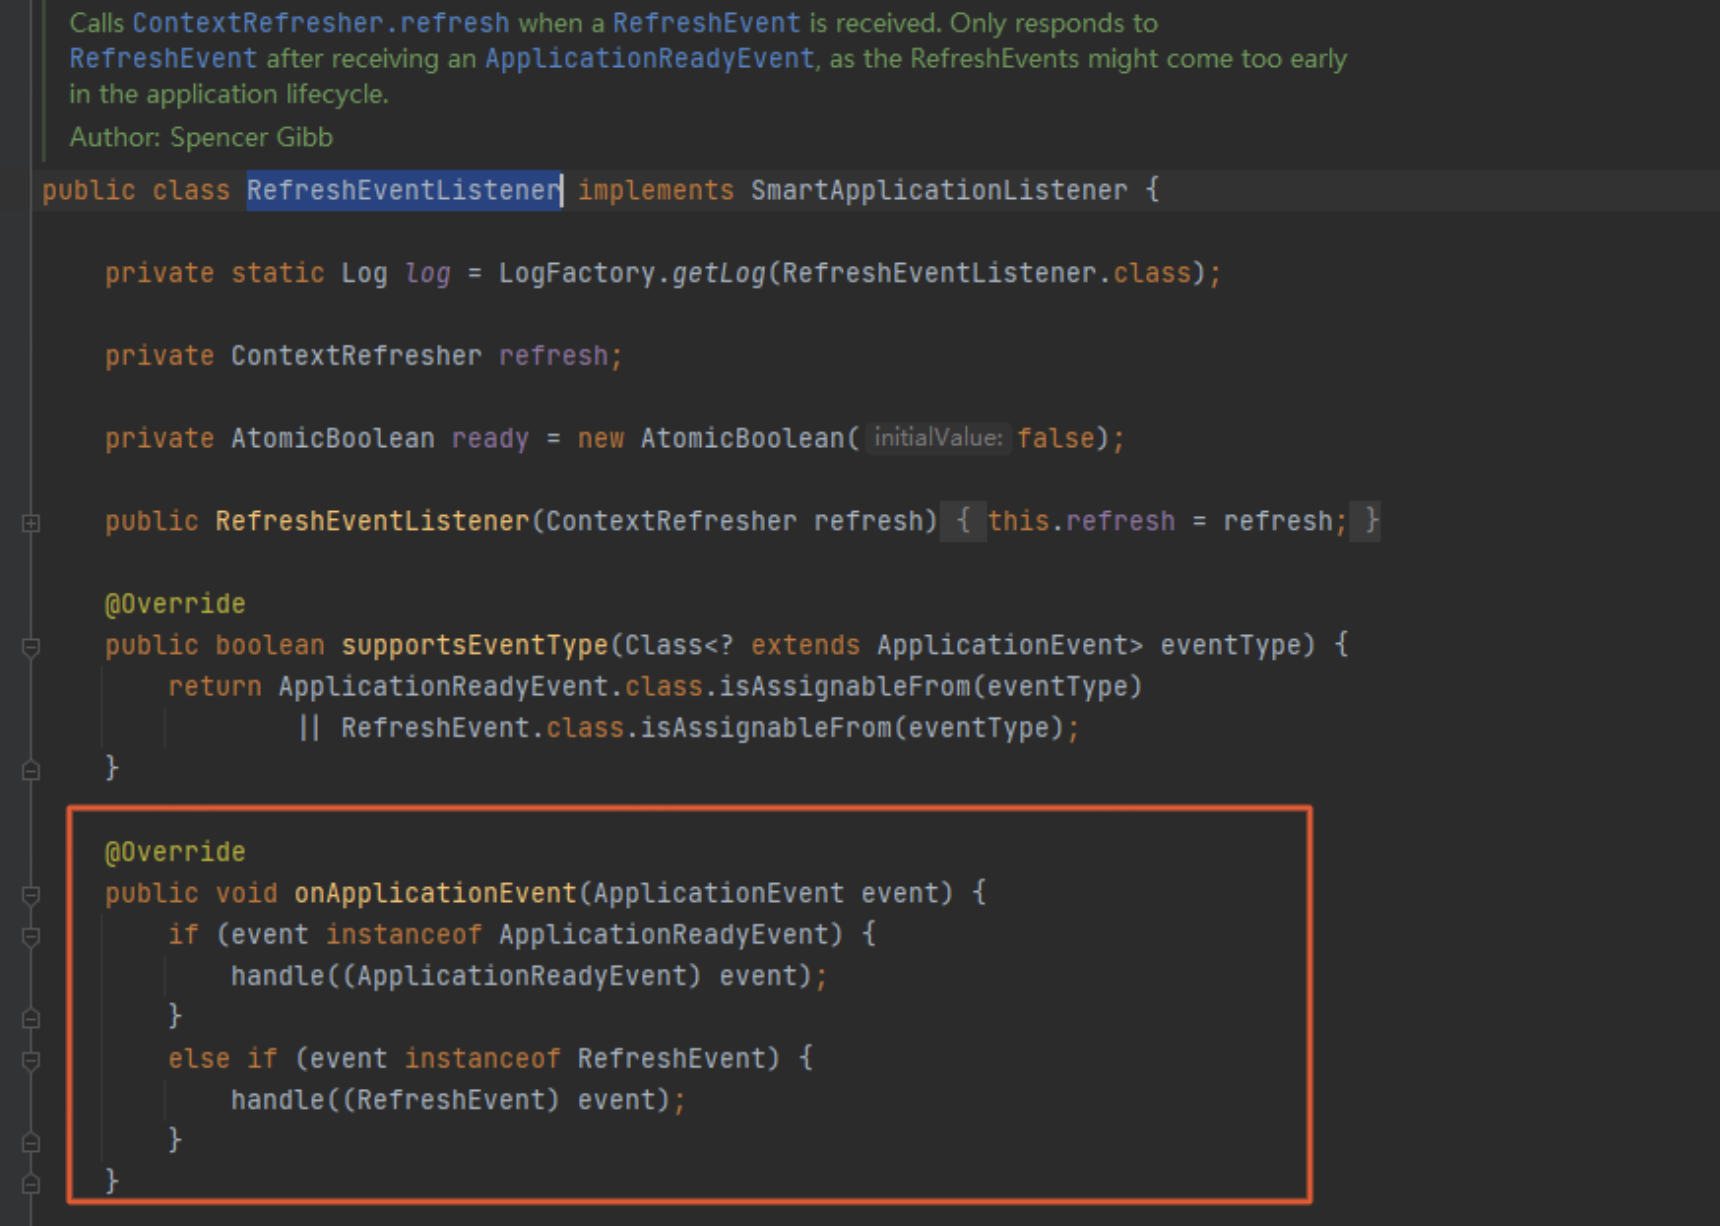The width and height of the screenshot is (1720, 1226).
Task: Click the 'refresh' field name in private declaration
Action: [553, 356]
